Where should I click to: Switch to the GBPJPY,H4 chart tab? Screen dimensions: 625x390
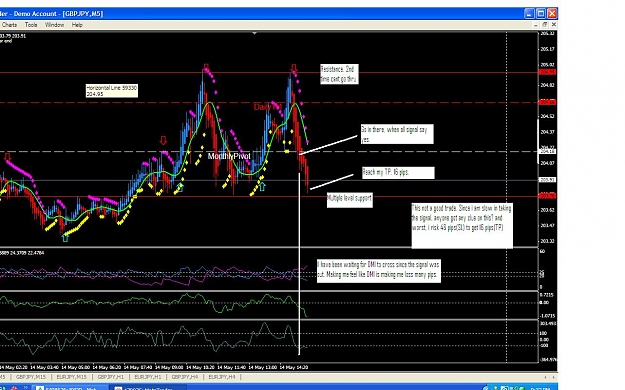pos(185,377)
